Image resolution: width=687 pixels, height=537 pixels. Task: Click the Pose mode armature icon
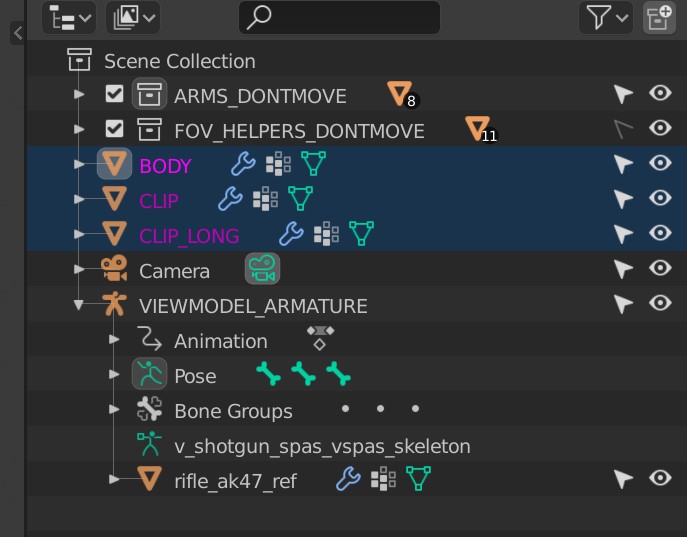click(149, 375)
